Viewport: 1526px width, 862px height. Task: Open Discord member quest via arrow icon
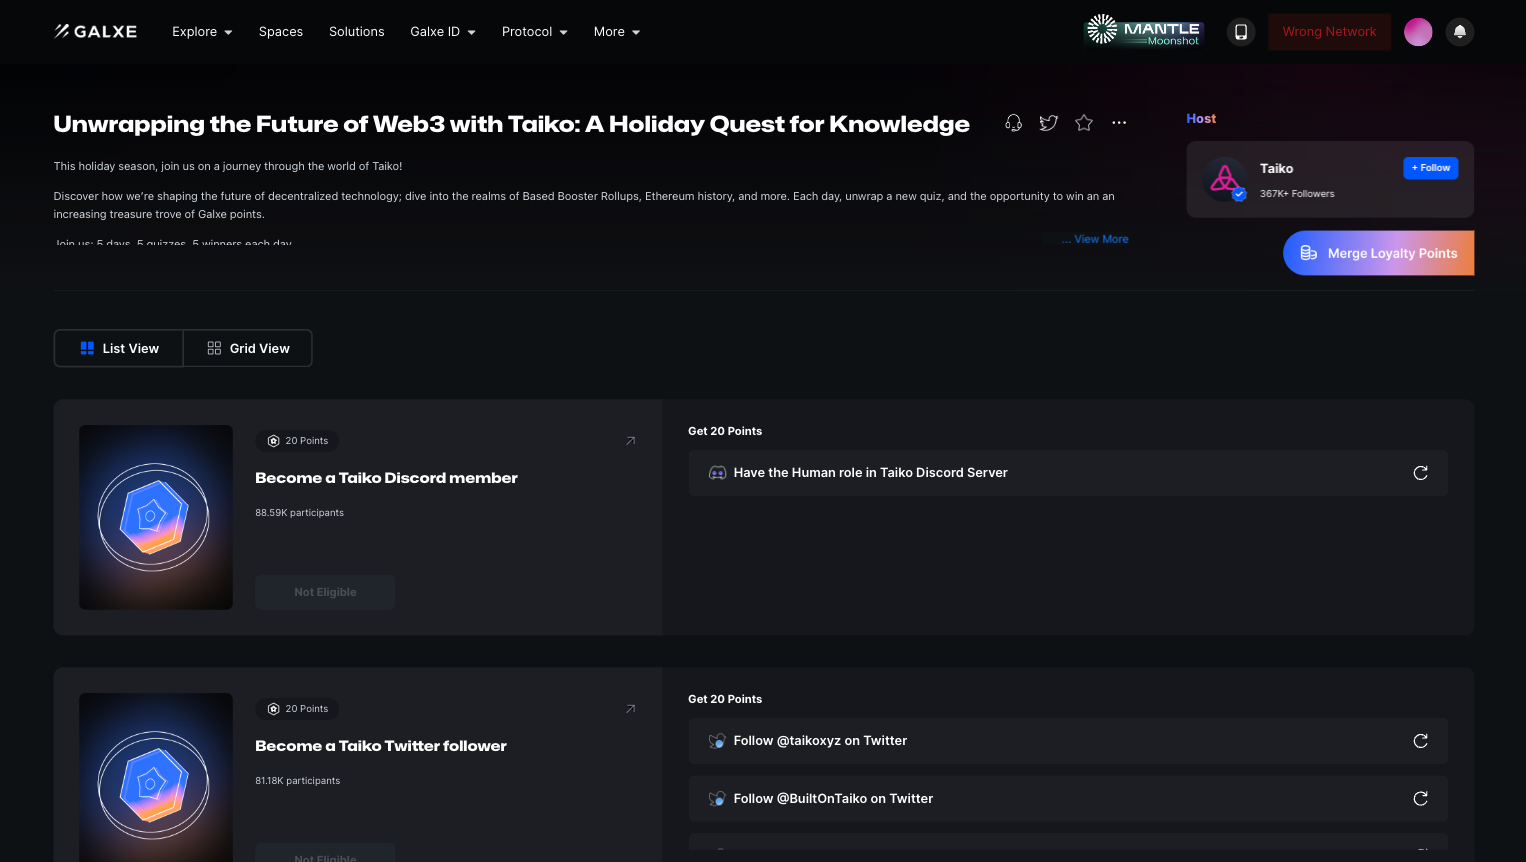click(x=630, y=441)
